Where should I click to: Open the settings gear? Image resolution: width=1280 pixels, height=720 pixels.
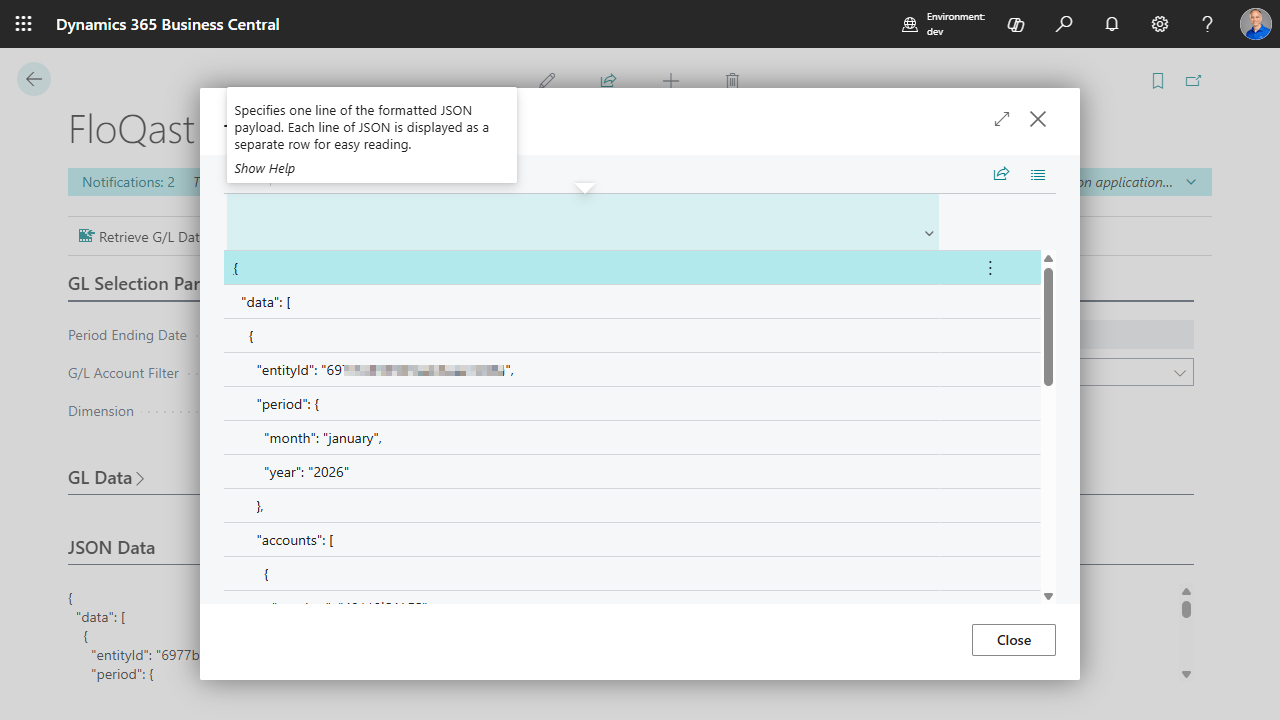coord(1160,24)
